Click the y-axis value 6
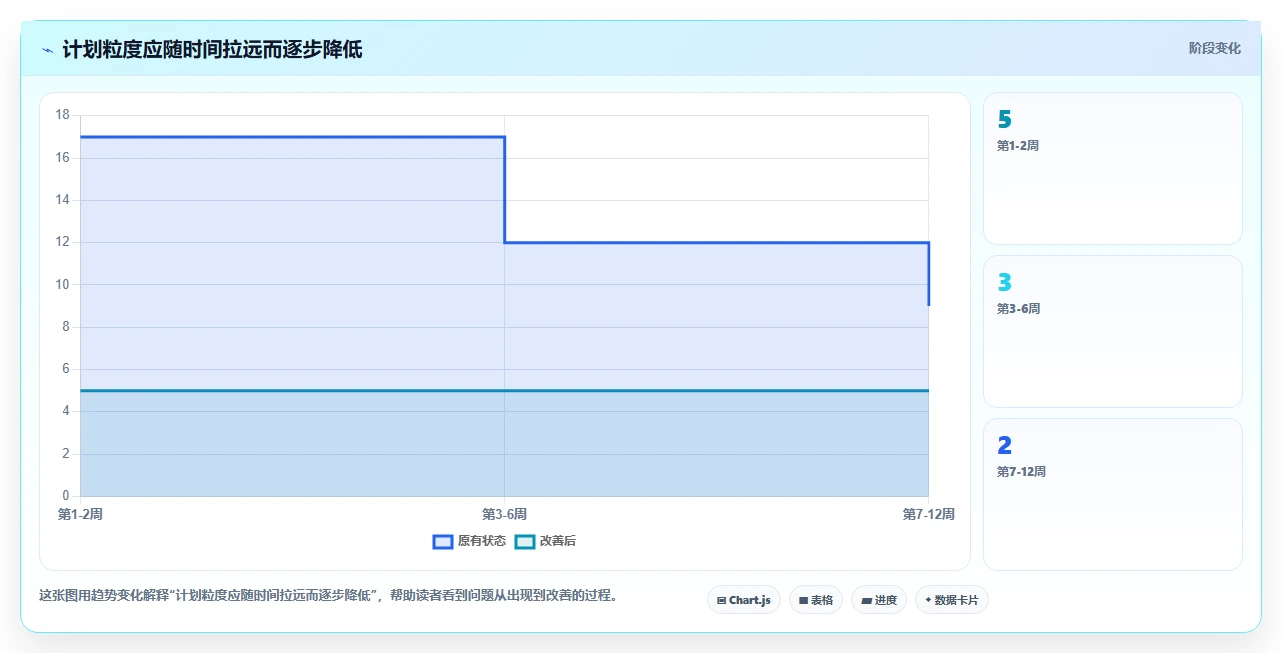 point(65,369)
